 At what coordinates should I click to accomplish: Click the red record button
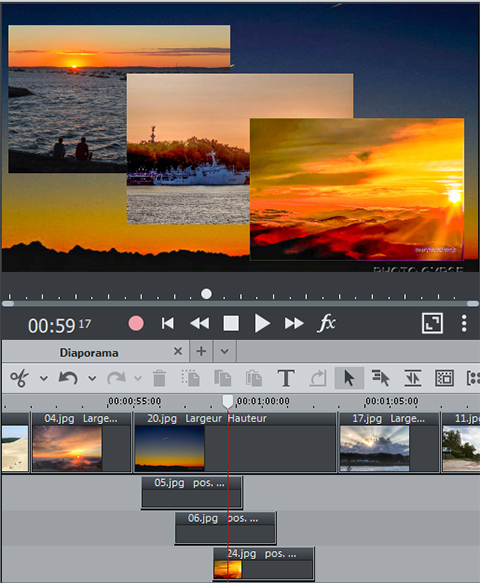136,323
